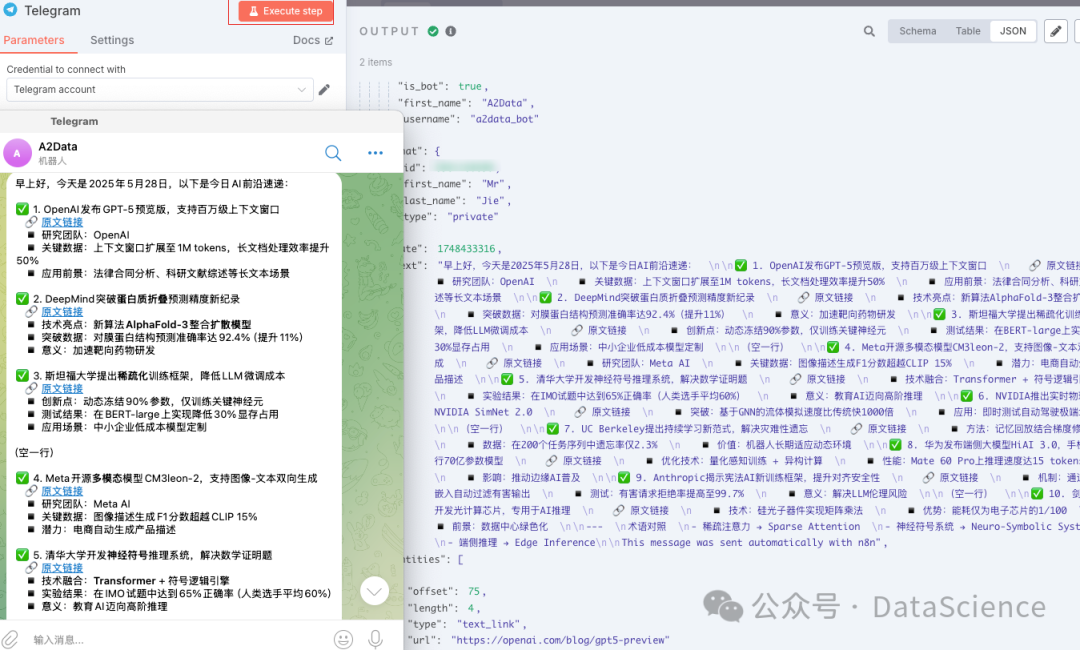The image size is (1080, 650).
Task: Click the JSON first_name value "A2Data"
Action: coord(504,103)
